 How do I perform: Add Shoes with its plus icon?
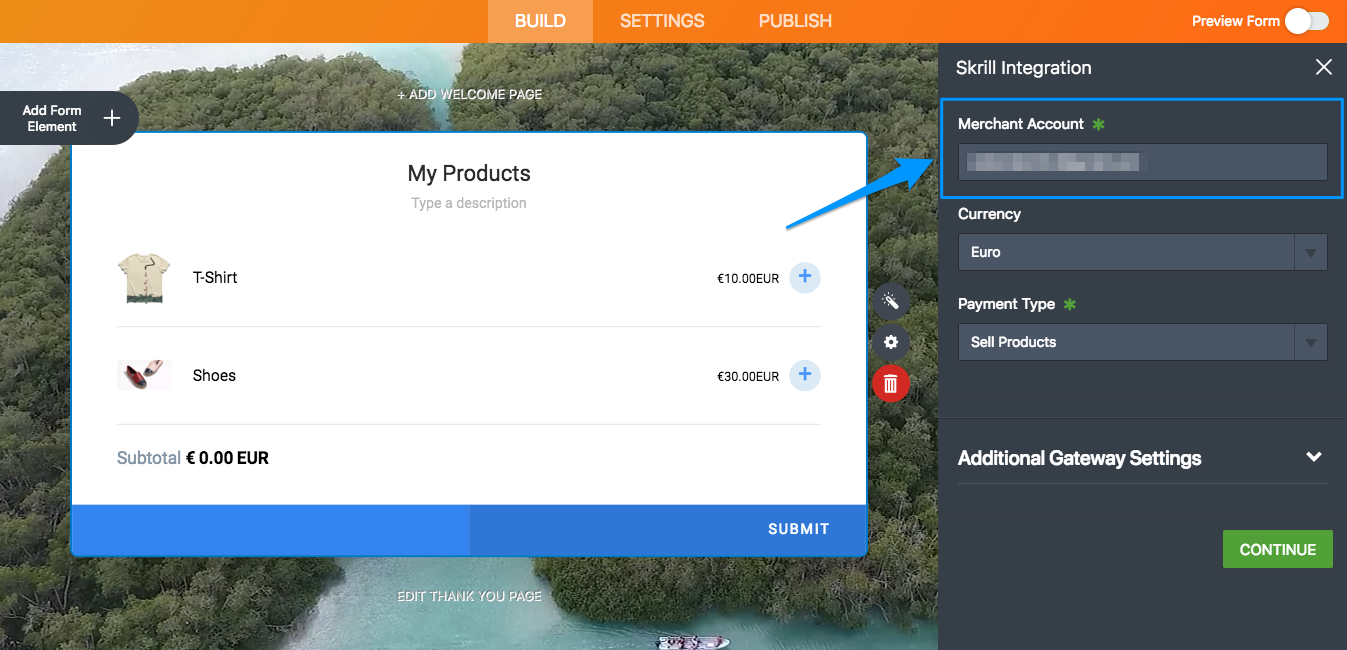pyautogui.click(x=805, y=375)
